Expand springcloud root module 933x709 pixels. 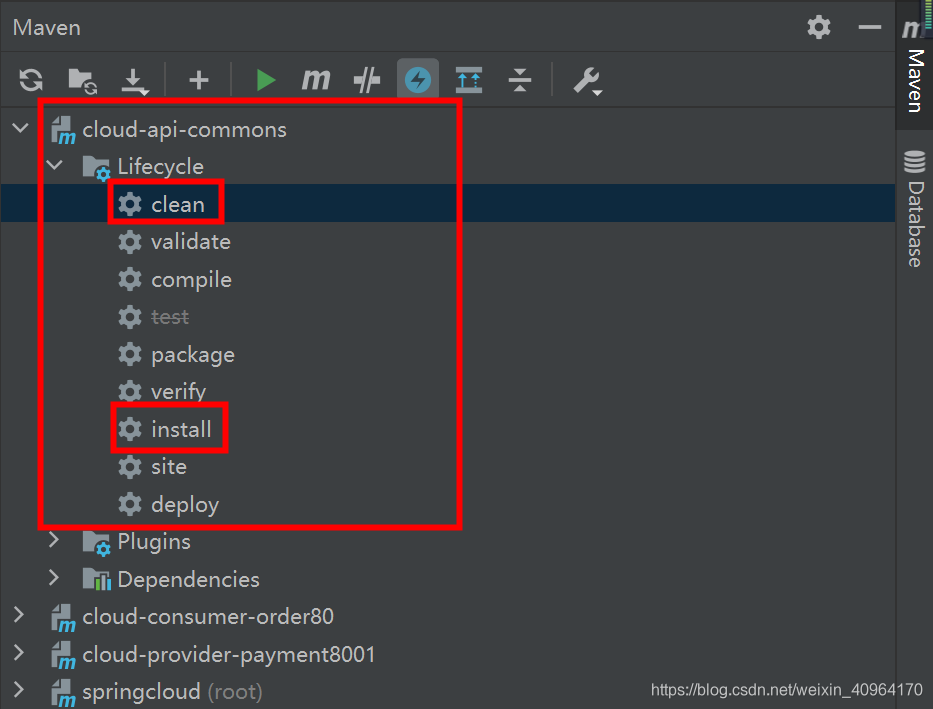[20, 690]
